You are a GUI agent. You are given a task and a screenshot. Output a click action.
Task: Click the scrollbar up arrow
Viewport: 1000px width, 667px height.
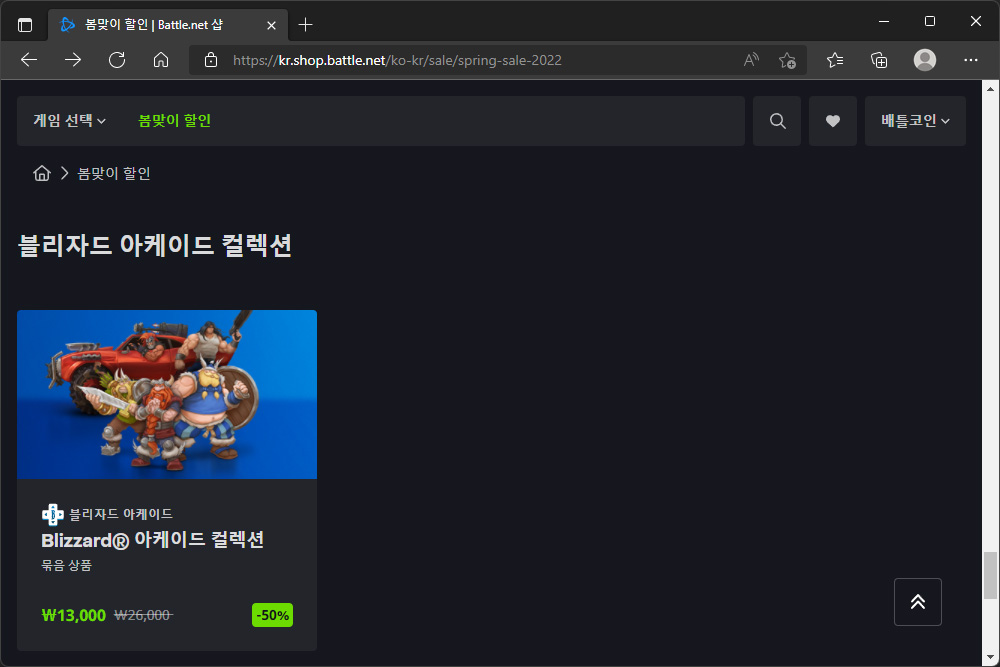(x=990, y=89)
